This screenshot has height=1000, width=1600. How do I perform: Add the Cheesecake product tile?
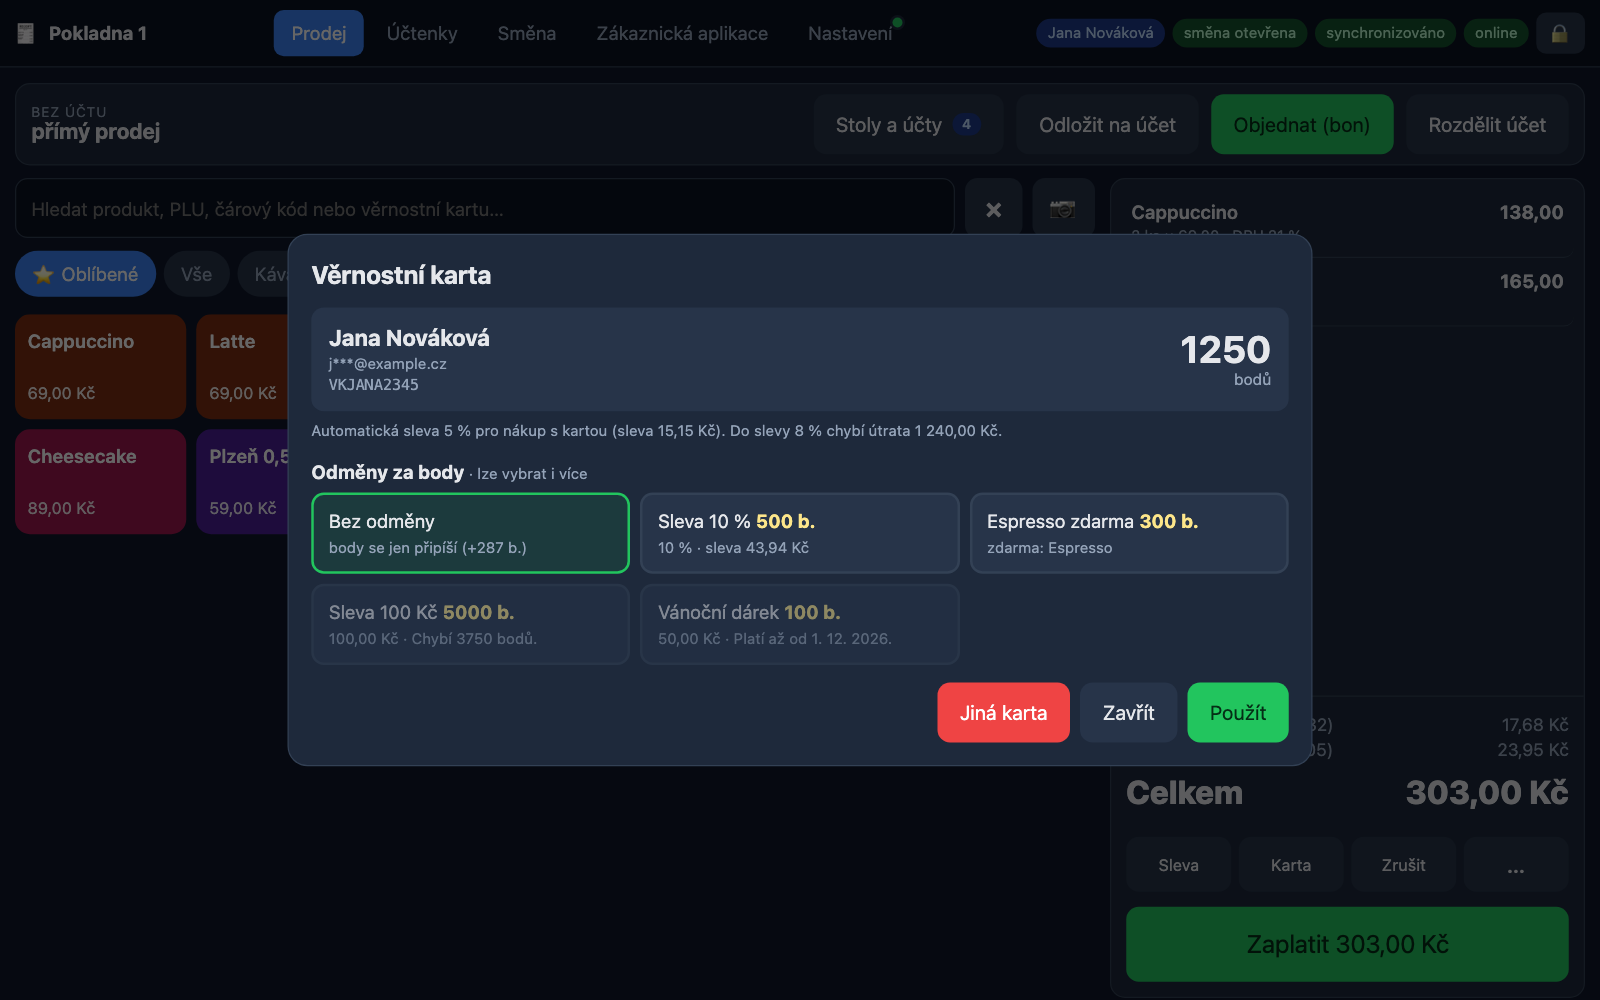tap(101, 482)
